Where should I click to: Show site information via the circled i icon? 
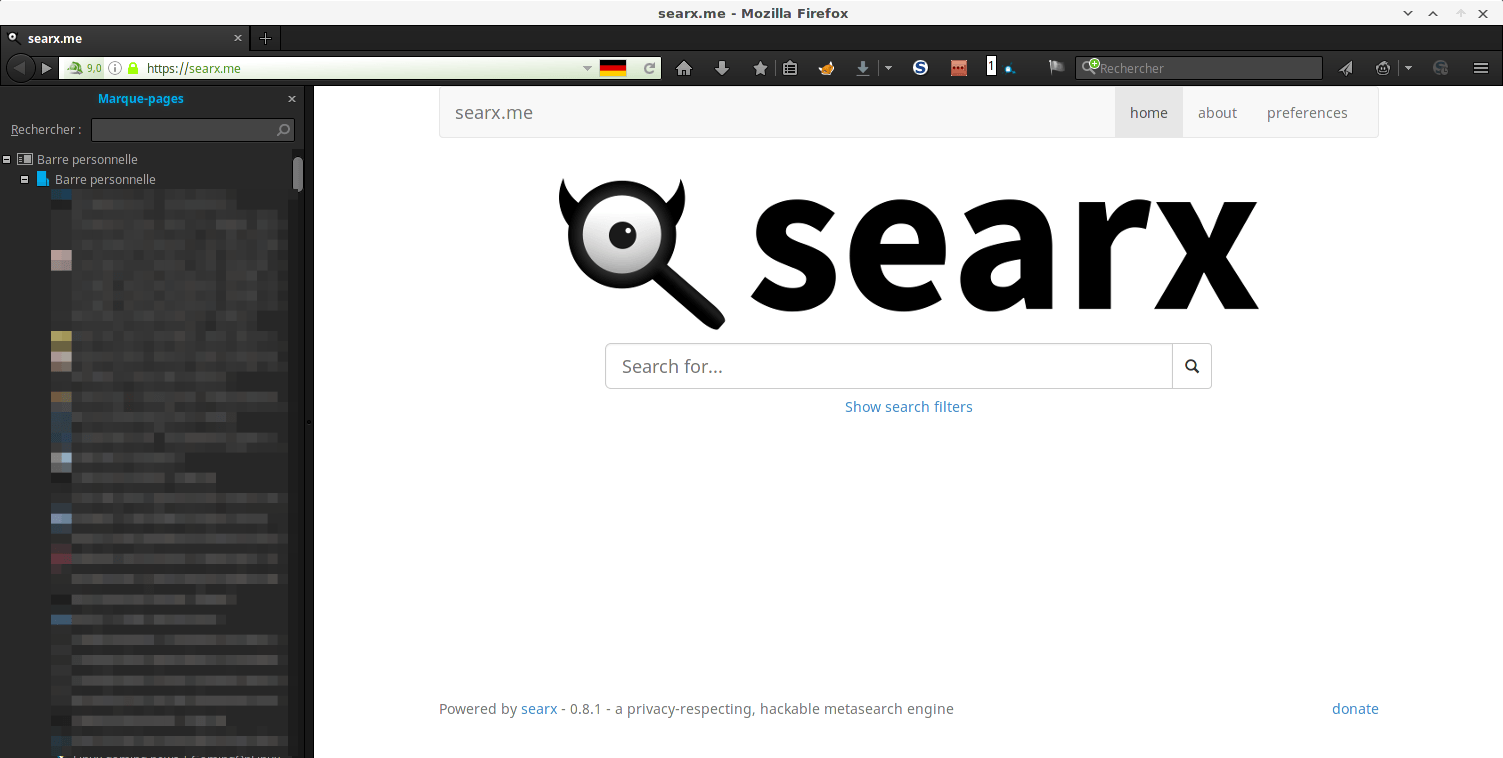point(115,68)
